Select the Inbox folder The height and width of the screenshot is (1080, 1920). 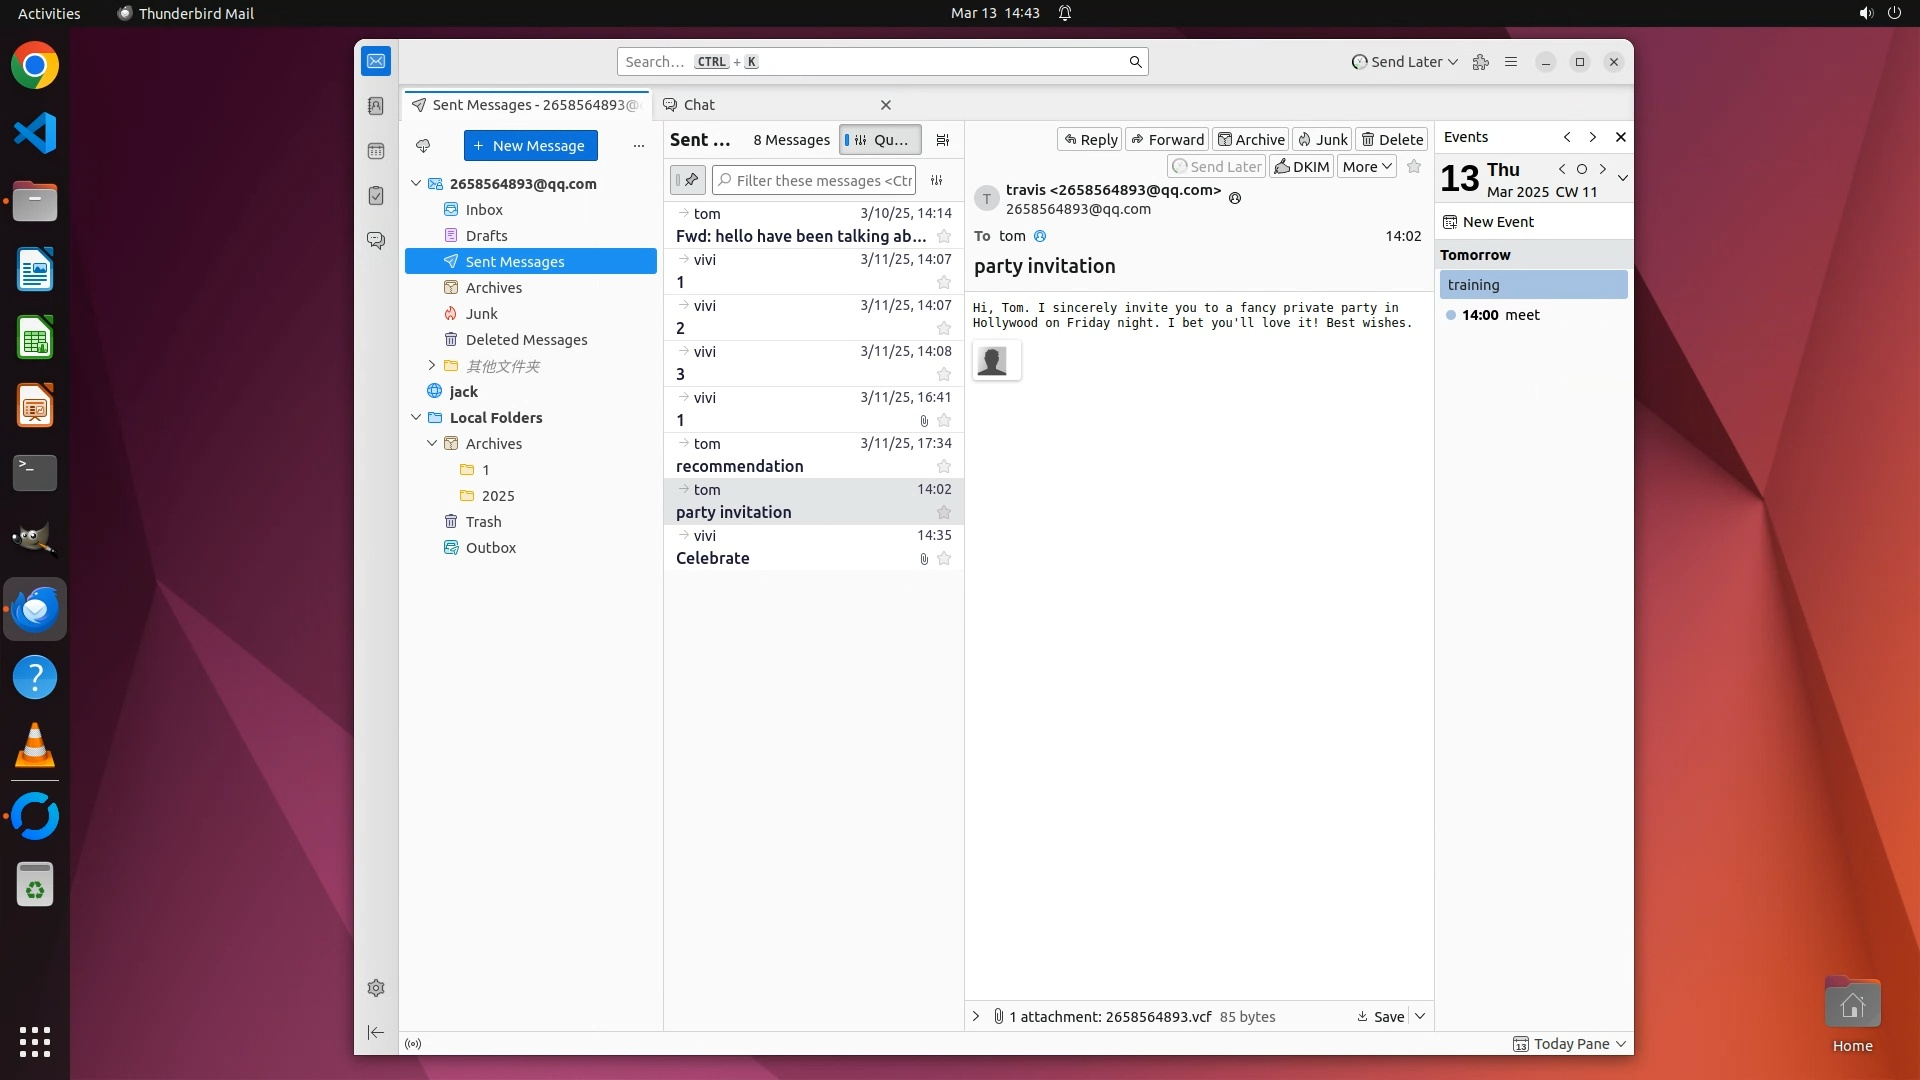coord(484,210)
